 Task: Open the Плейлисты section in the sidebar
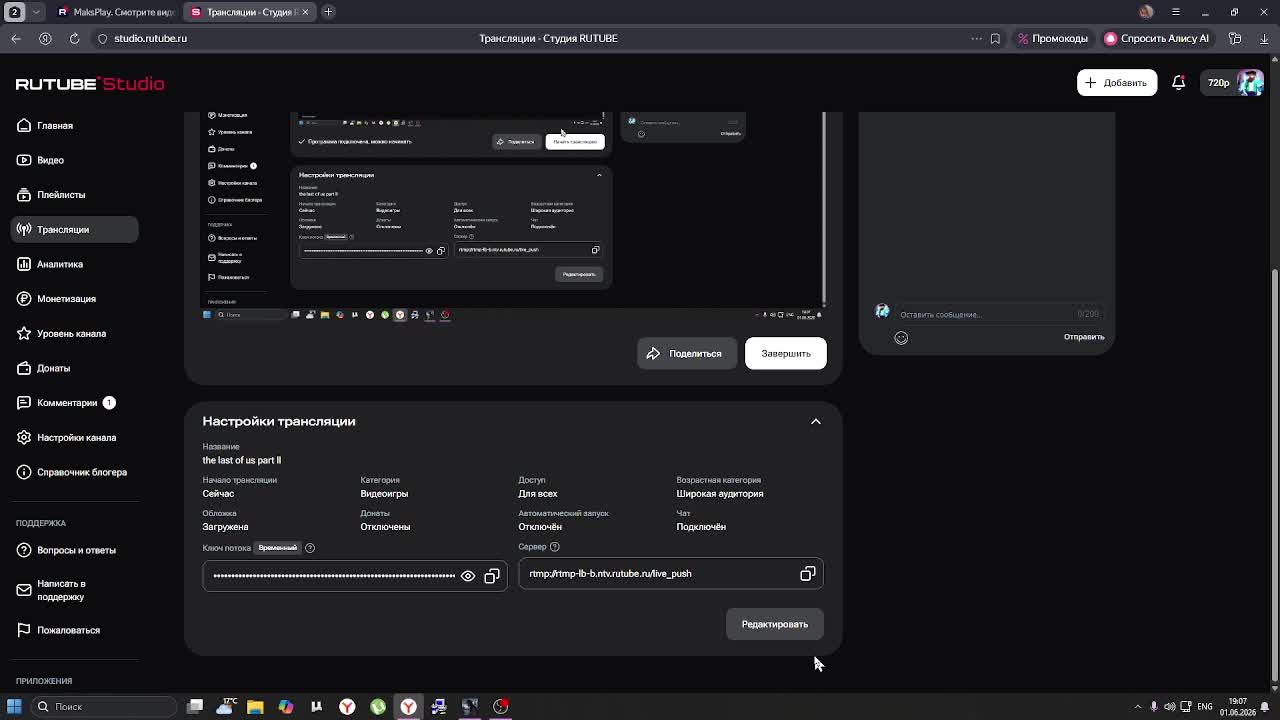click(74, 195)
